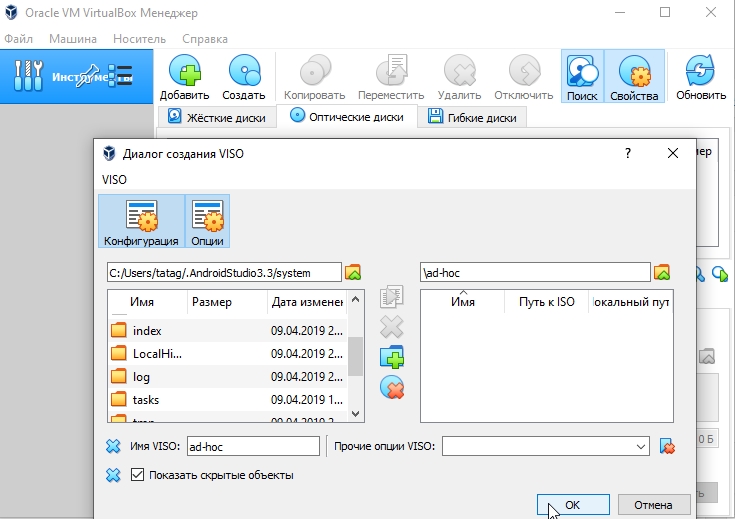Click the blue X icon beside hidden objects

(113, 475)
